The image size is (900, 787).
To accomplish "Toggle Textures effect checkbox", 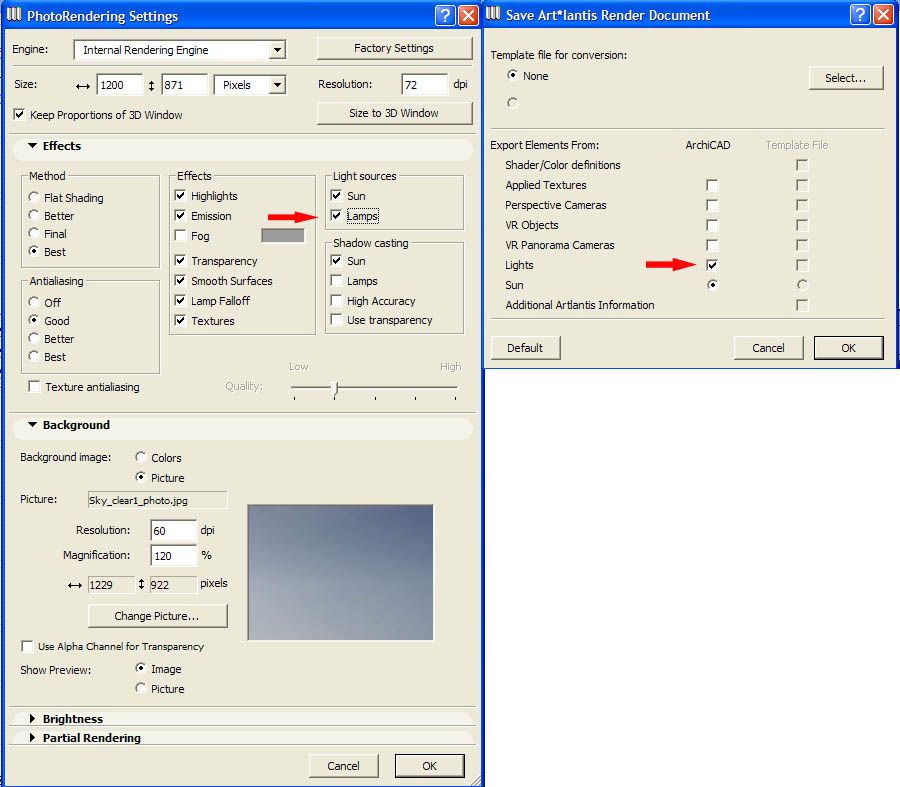I will (180, 320).
